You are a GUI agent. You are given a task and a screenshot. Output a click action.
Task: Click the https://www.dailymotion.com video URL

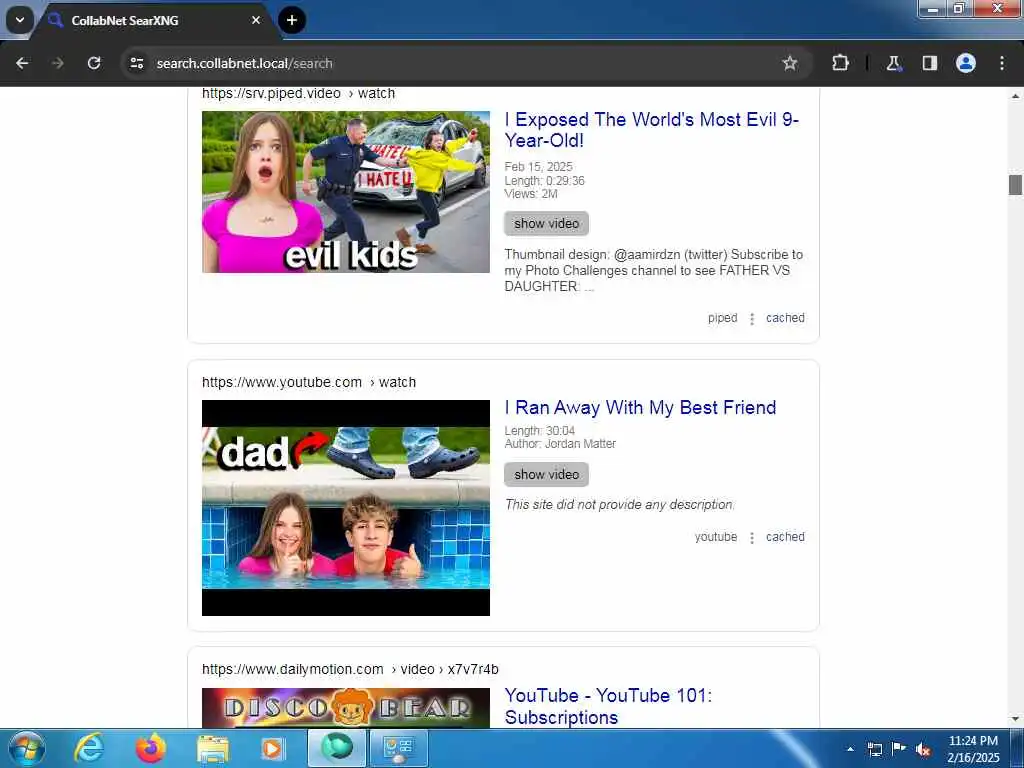[x=350, y=669]
